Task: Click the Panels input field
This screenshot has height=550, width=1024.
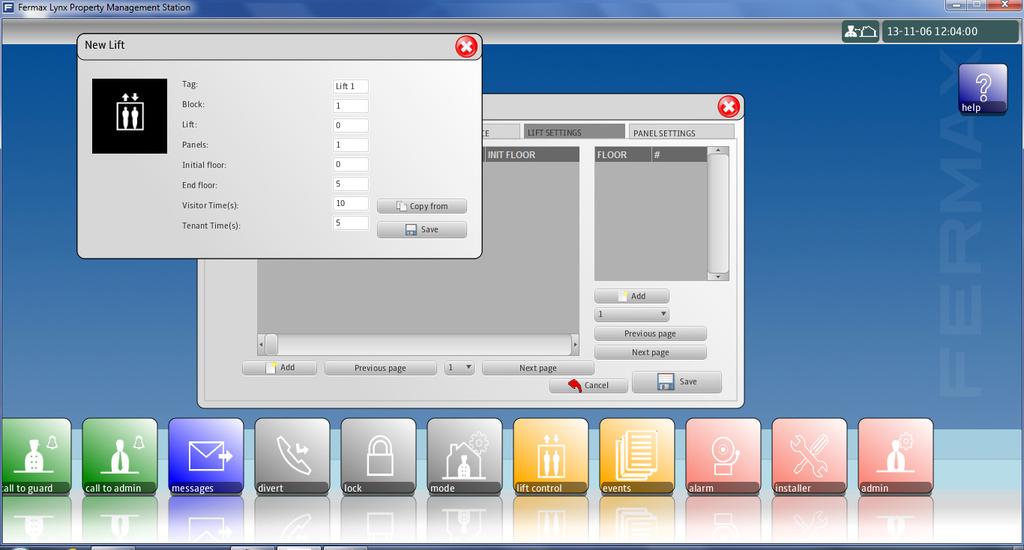Action: [351, 145]
